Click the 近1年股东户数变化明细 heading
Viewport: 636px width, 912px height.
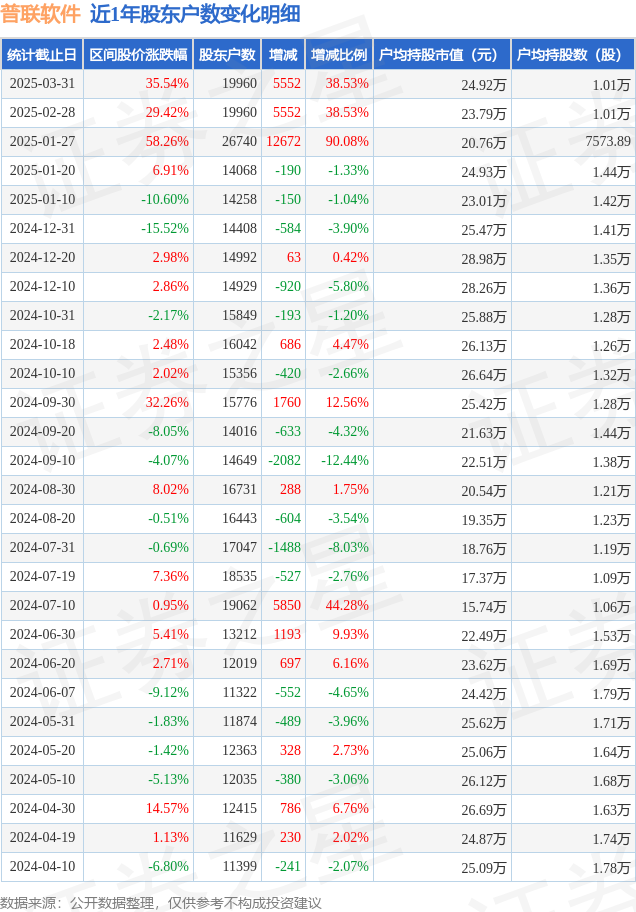pos(195,14)
